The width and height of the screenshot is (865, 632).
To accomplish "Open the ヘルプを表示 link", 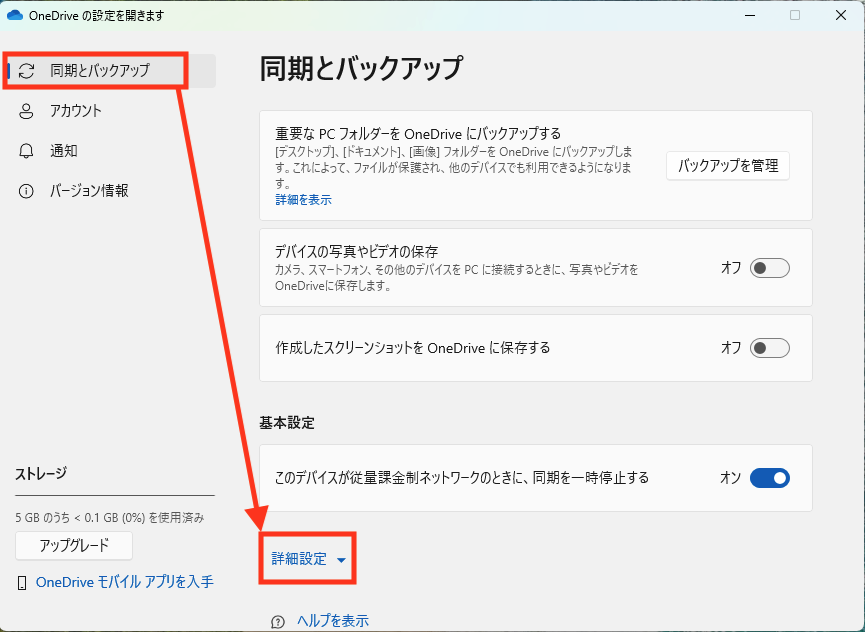I will pyautogui.click(x=333, y=621).
